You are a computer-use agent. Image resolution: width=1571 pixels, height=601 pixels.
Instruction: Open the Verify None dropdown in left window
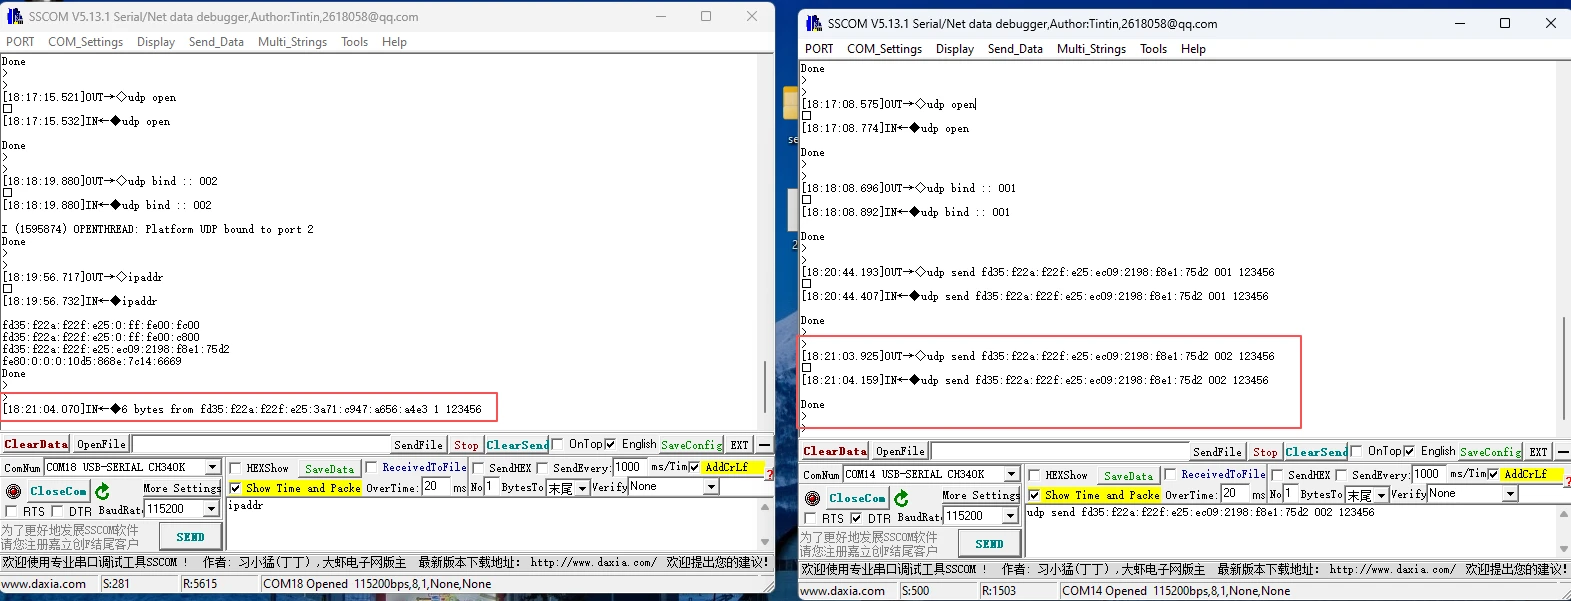pyautogui.click(x=711, y=487)
